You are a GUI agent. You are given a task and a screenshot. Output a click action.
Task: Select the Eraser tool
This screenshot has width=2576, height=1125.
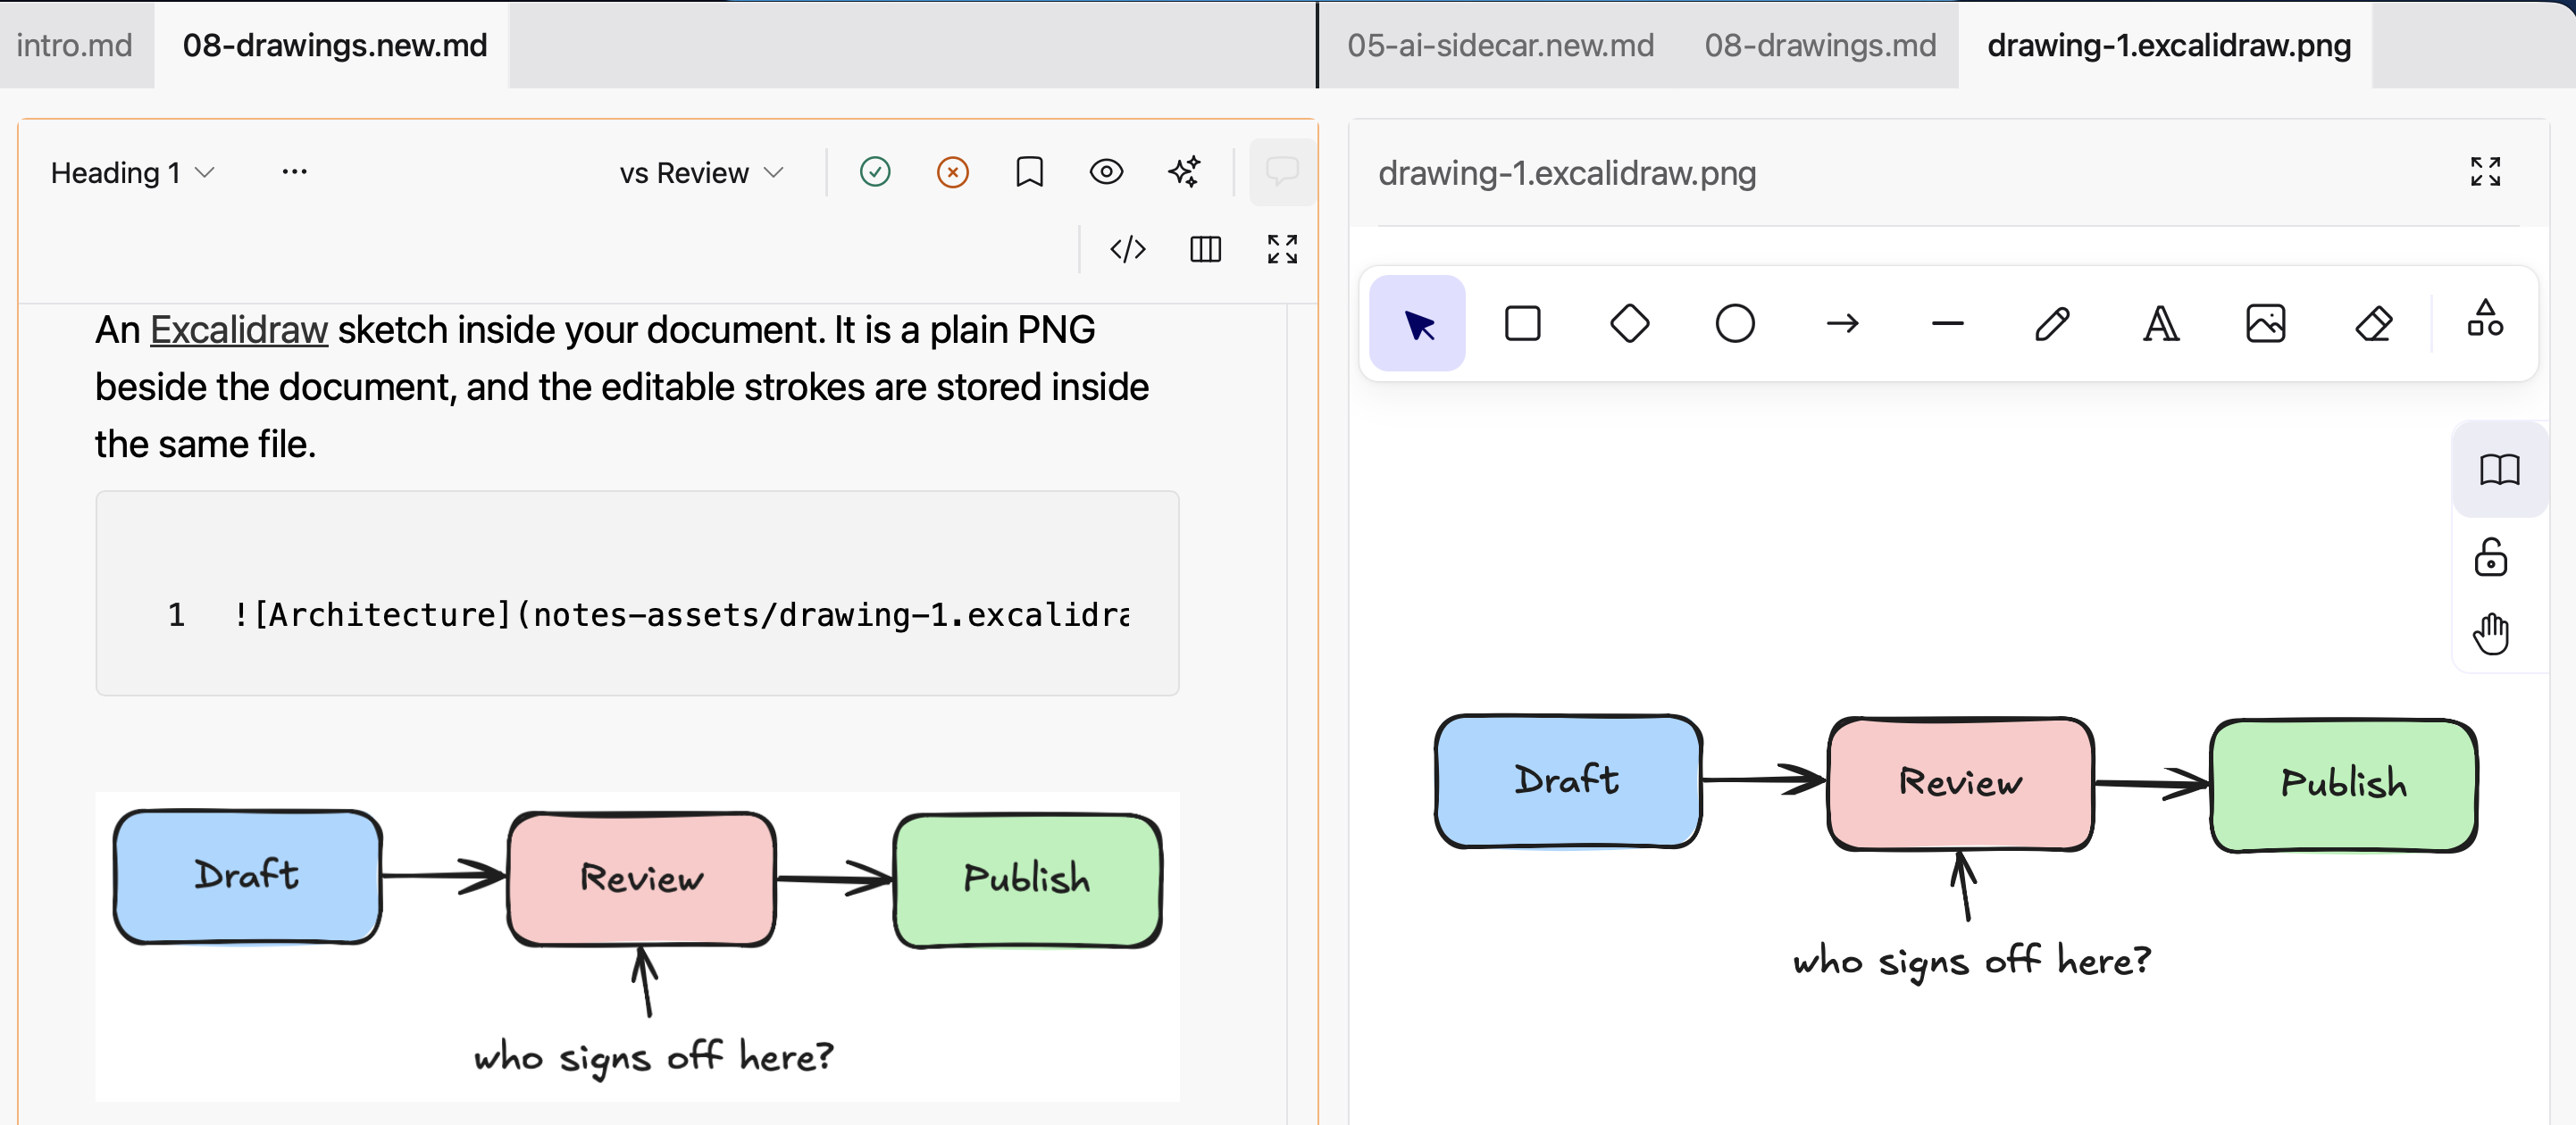(2373, 324)
